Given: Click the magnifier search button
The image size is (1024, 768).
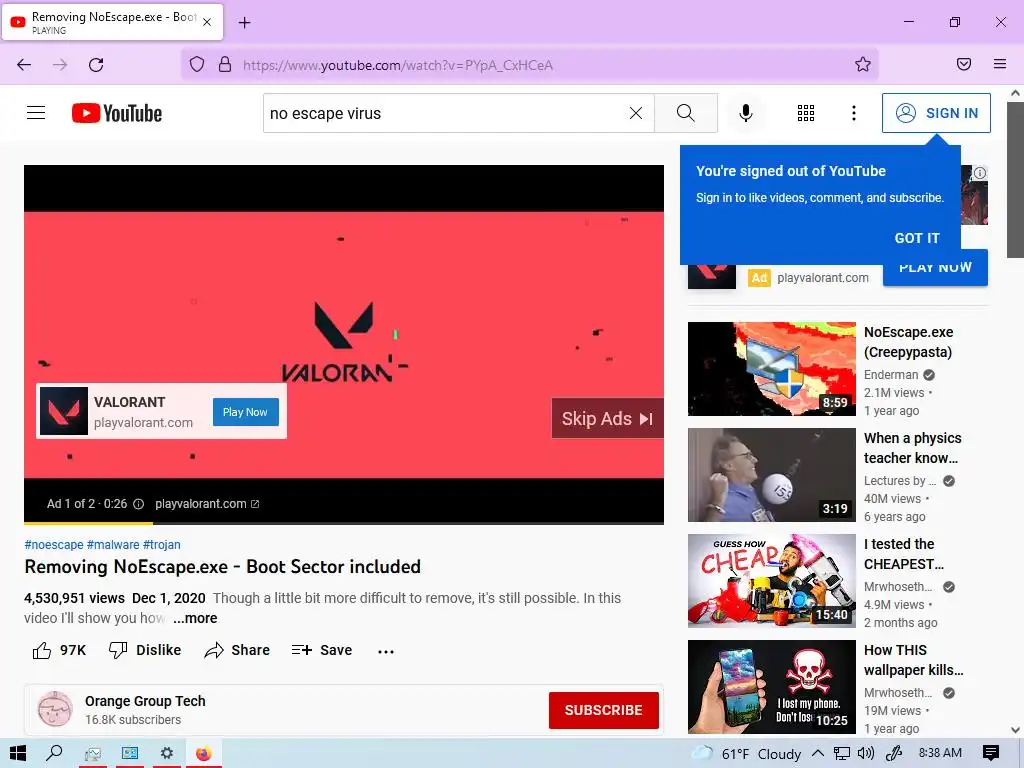Looking at the screenshot, I should click(686, 113).
